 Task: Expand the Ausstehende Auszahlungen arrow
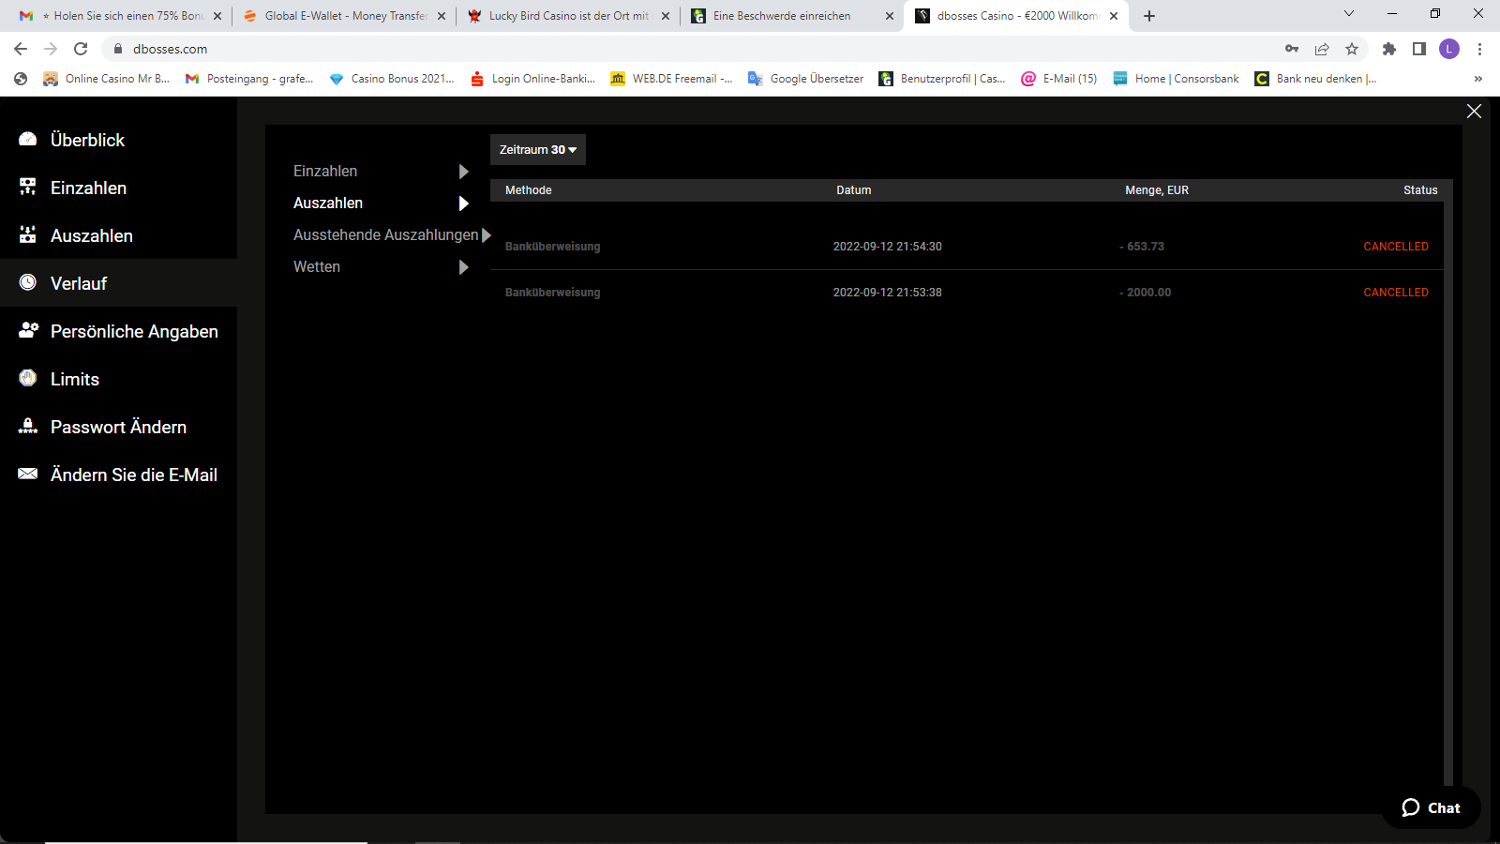click(x=486, y=235)
